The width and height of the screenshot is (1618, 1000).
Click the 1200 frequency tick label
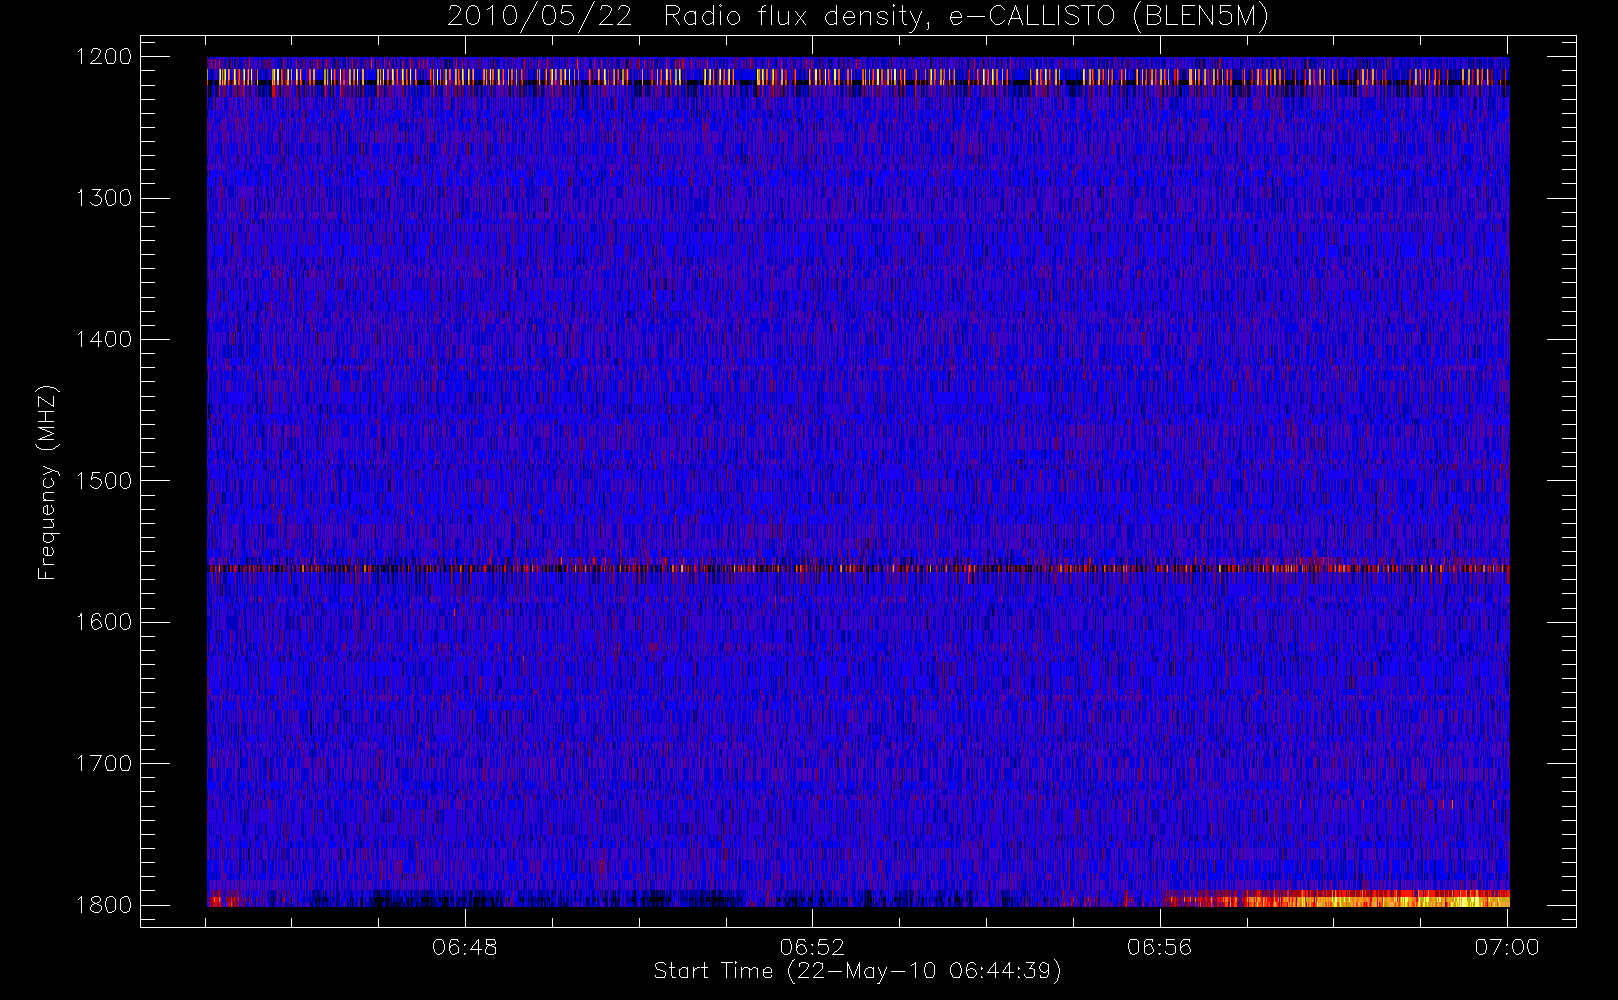pyautogui.click(x=104, y=57)
